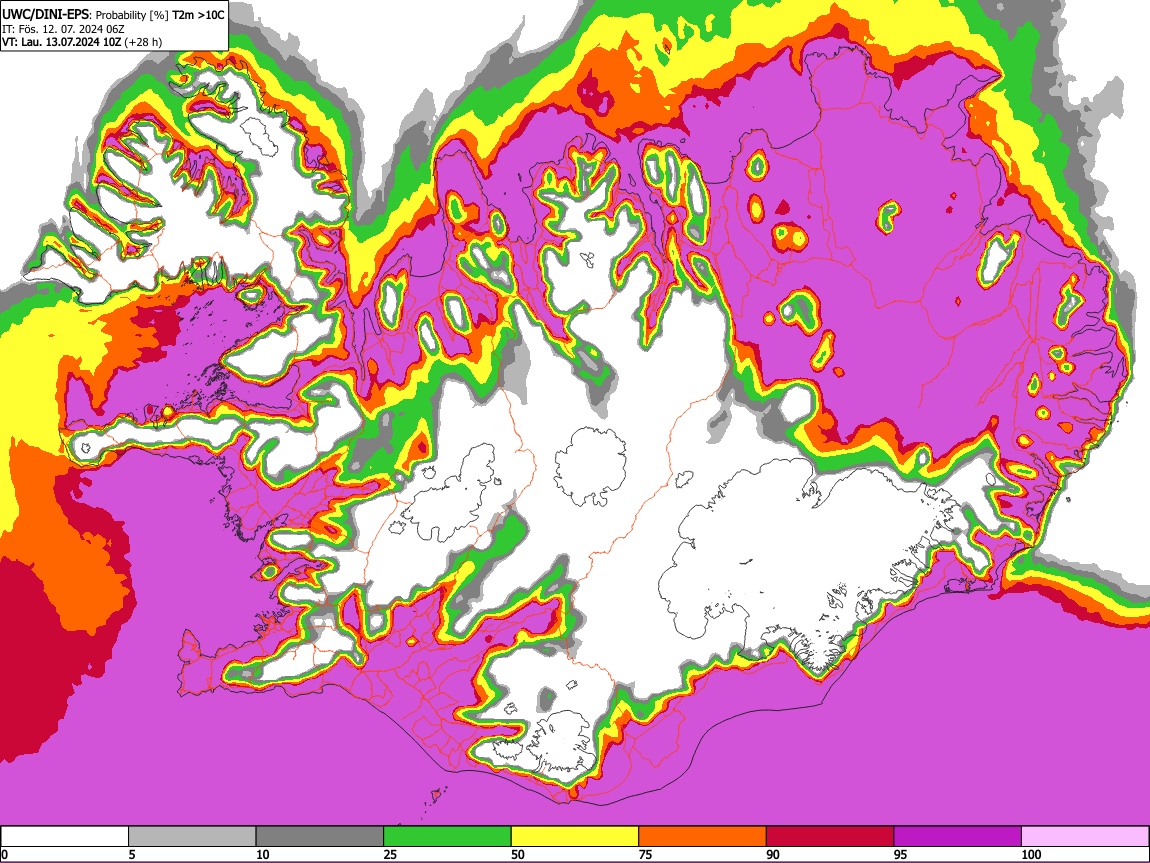
Task: Click the '(+28 h)' forecast offset text
Action: (143, 42)
